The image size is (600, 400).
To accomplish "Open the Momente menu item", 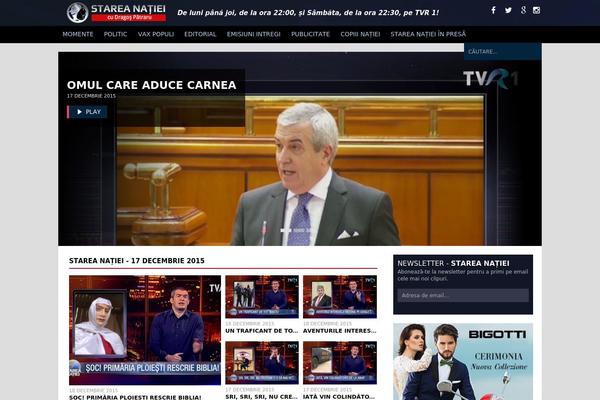I will click(x=78, y=34).
